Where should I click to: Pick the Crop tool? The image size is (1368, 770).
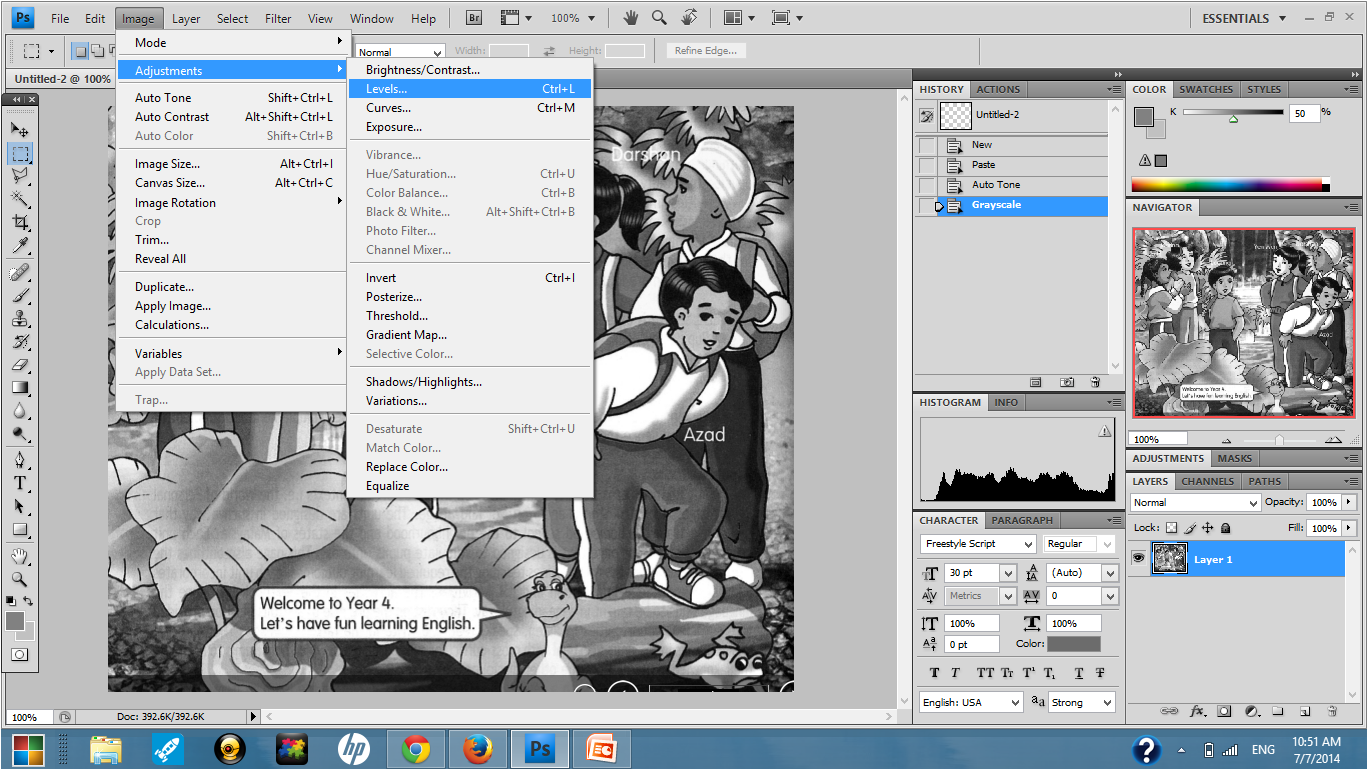click(x=20, y=222)
